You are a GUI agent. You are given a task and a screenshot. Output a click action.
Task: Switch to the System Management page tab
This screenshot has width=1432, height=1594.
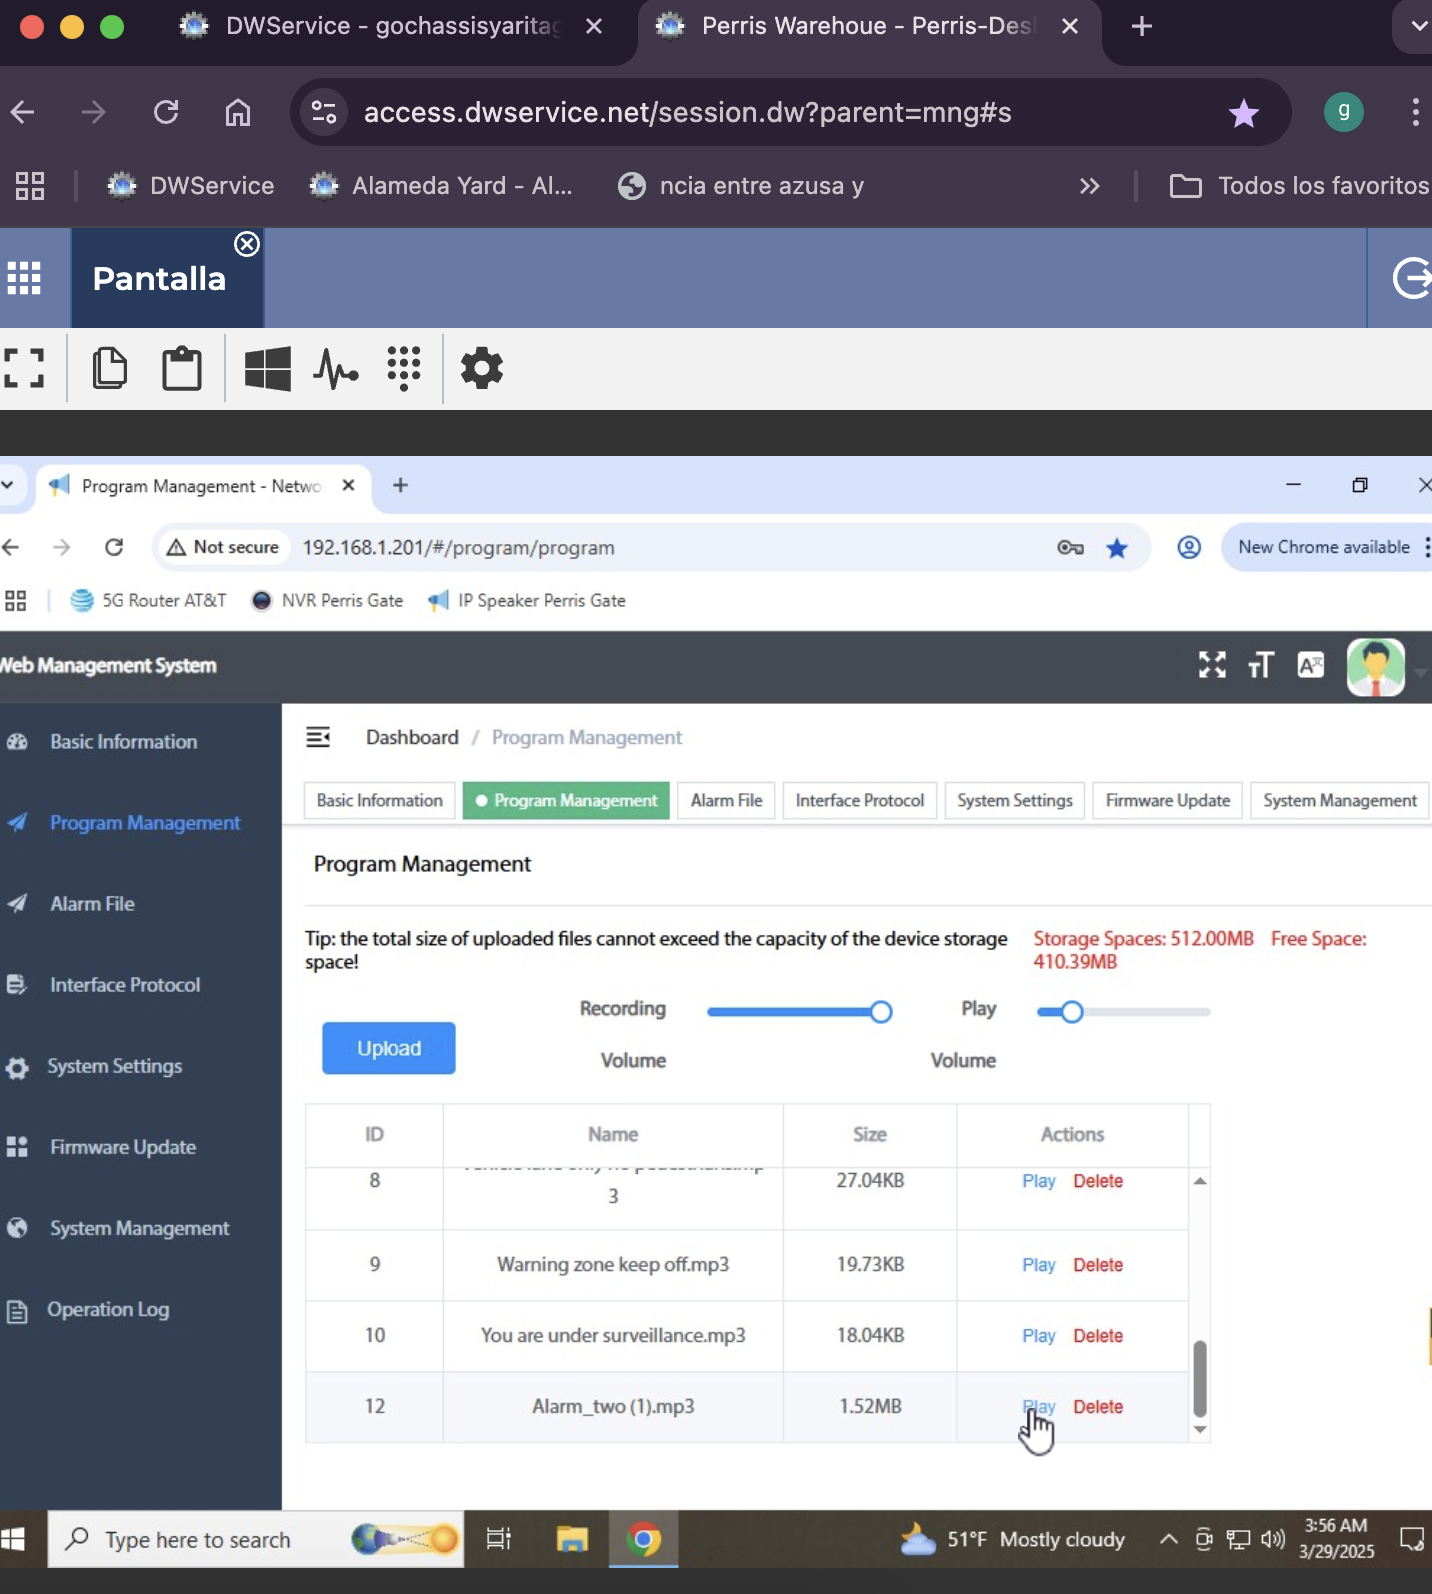pos(1340,800)
